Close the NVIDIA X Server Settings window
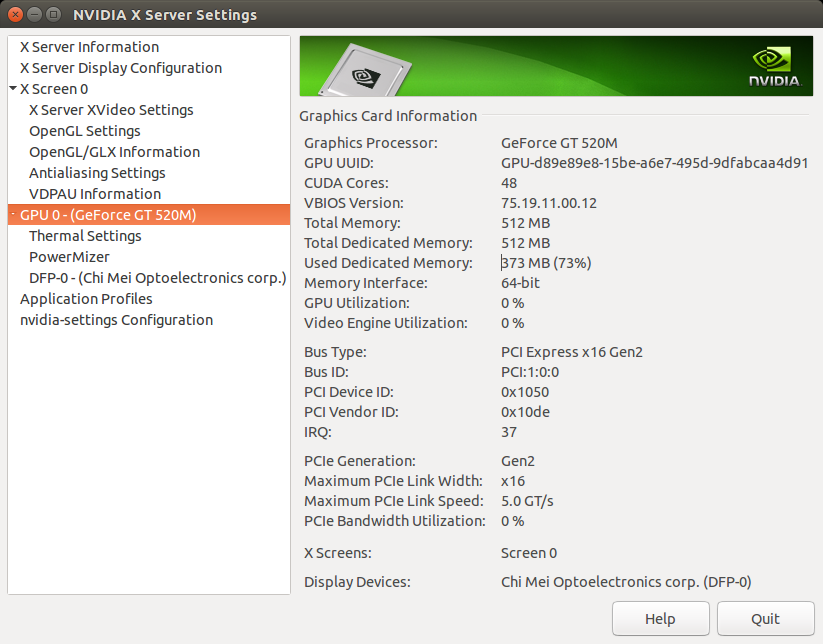 coord(16,14)
